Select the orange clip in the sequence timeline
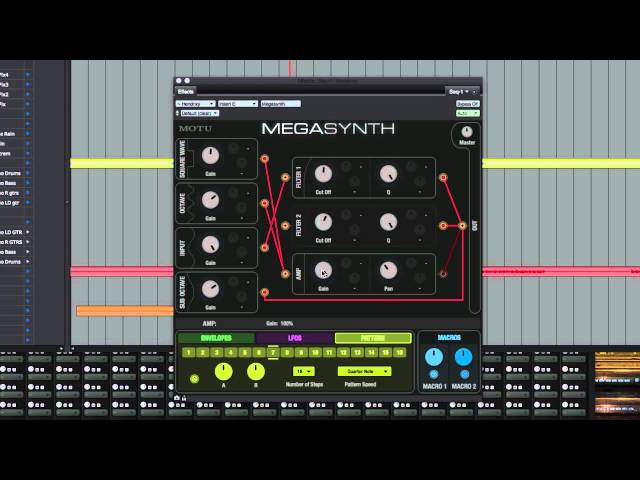Screen dimensions: 640x480 125,311
